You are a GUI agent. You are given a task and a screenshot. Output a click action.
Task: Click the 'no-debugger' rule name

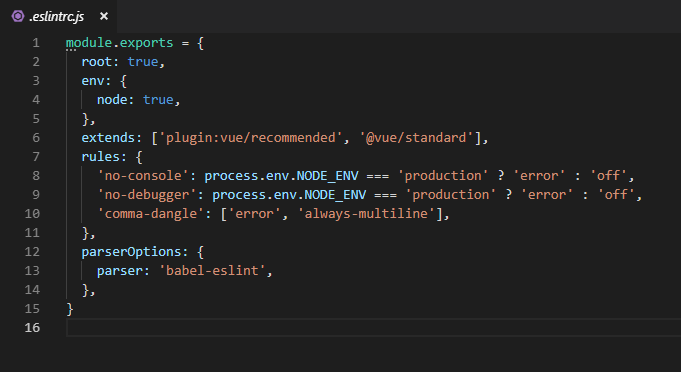pos(147,195)
